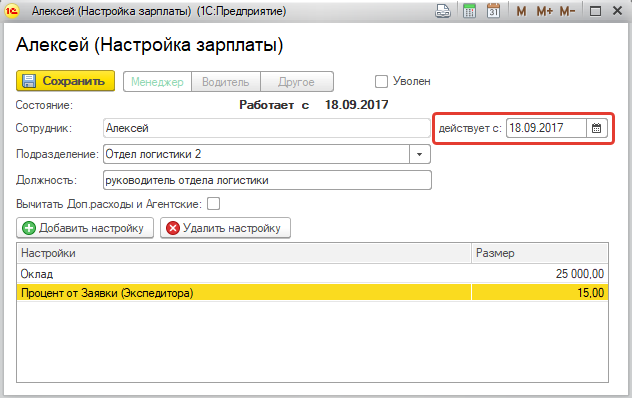Open the date picker calendar button
632x398 pixels.
tap(597, 128)
